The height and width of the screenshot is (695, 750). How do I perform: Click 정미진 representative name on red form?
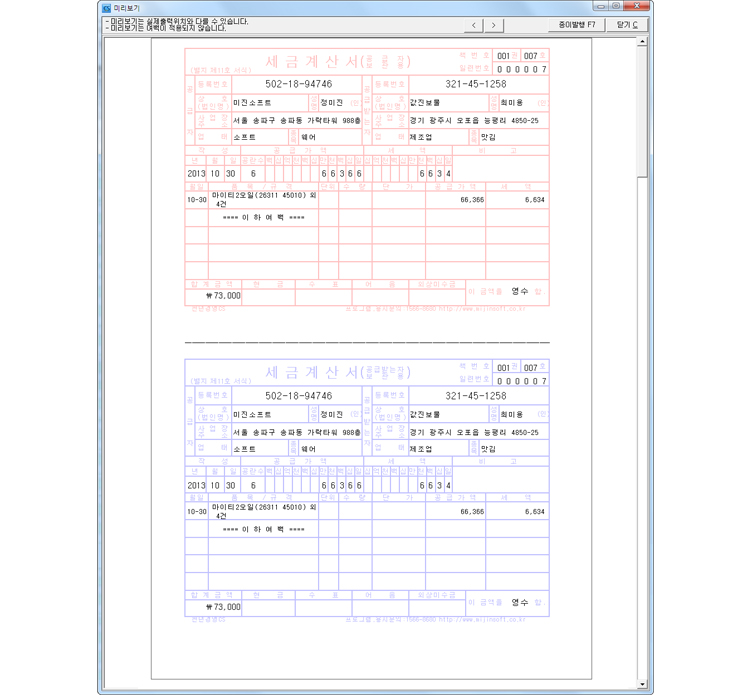(x=331, y=103)
